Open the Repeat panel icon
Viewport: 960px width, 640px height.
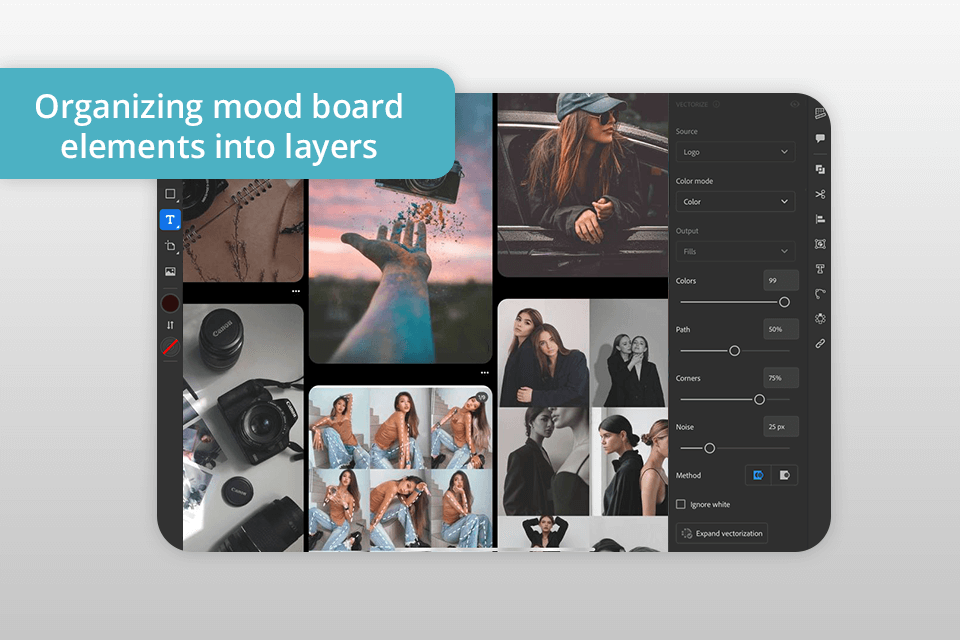click(x=820, y=318)
